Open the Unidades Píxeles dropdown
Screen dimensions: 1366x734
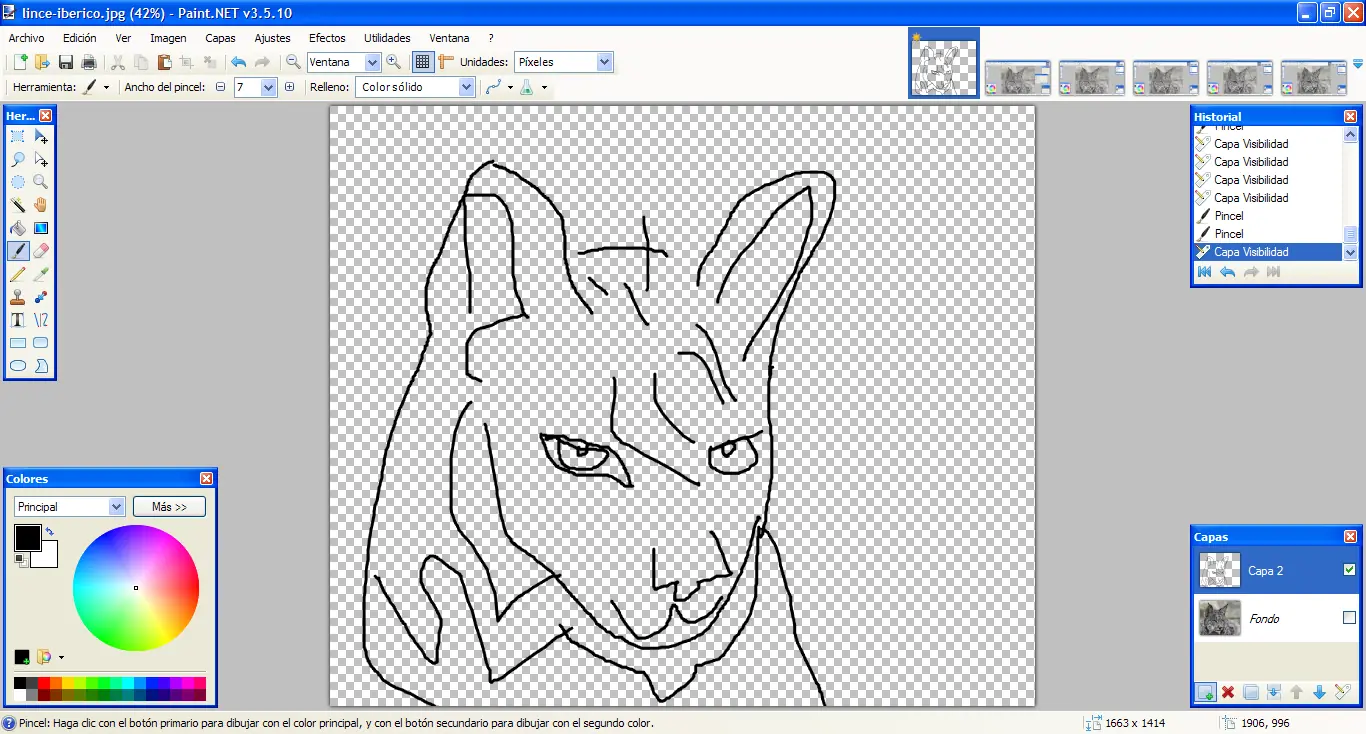coord(604,62)
